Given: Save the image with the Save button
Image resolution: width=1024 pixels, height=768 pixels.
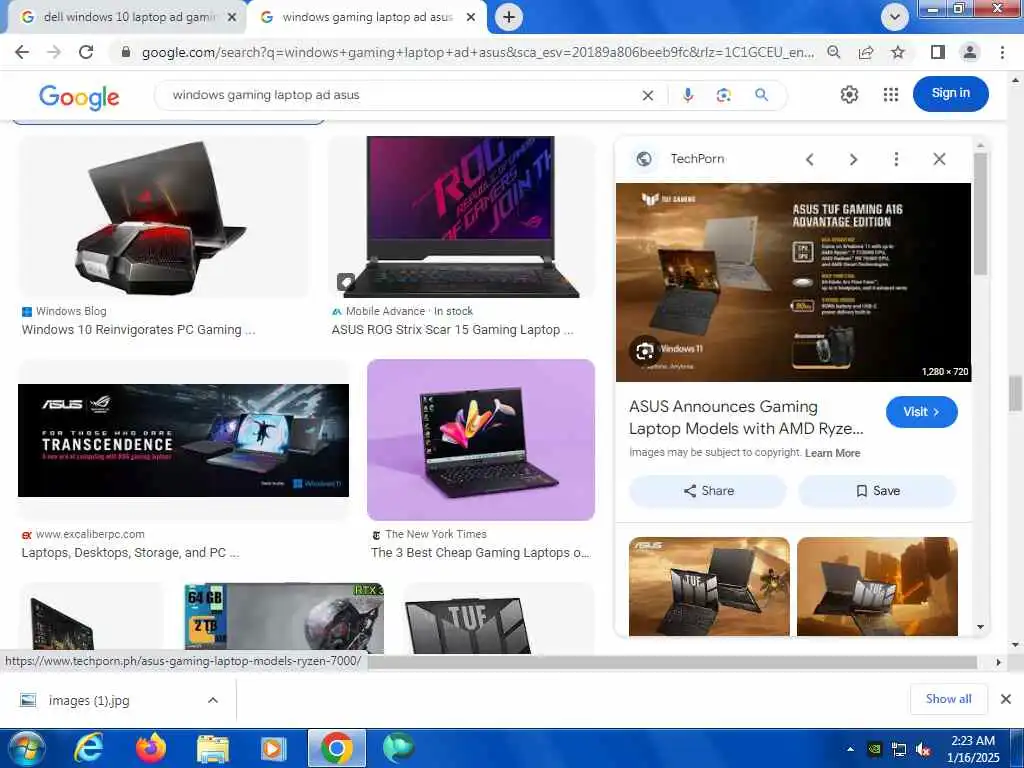Looking at the screenshot, I should [877, 491].
